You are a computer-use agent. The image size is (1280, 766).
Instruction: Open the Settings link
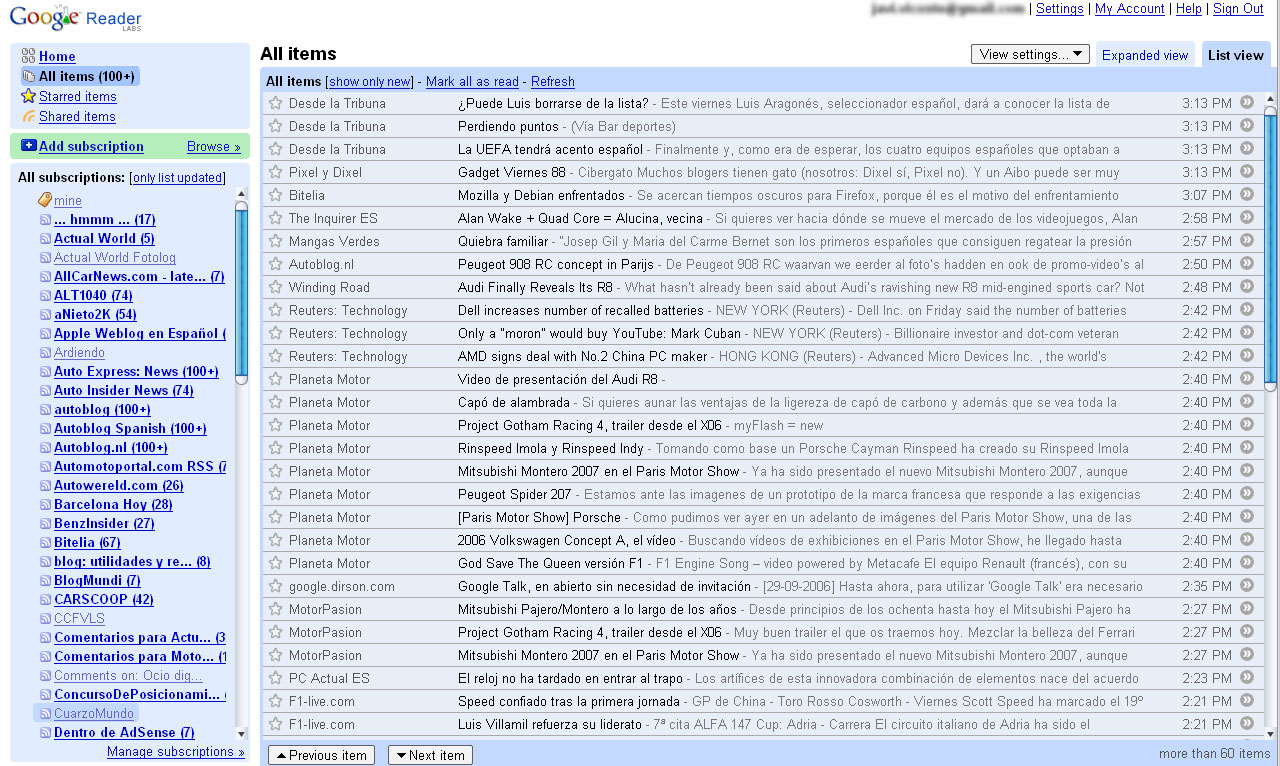click(x=1060, y=9)
